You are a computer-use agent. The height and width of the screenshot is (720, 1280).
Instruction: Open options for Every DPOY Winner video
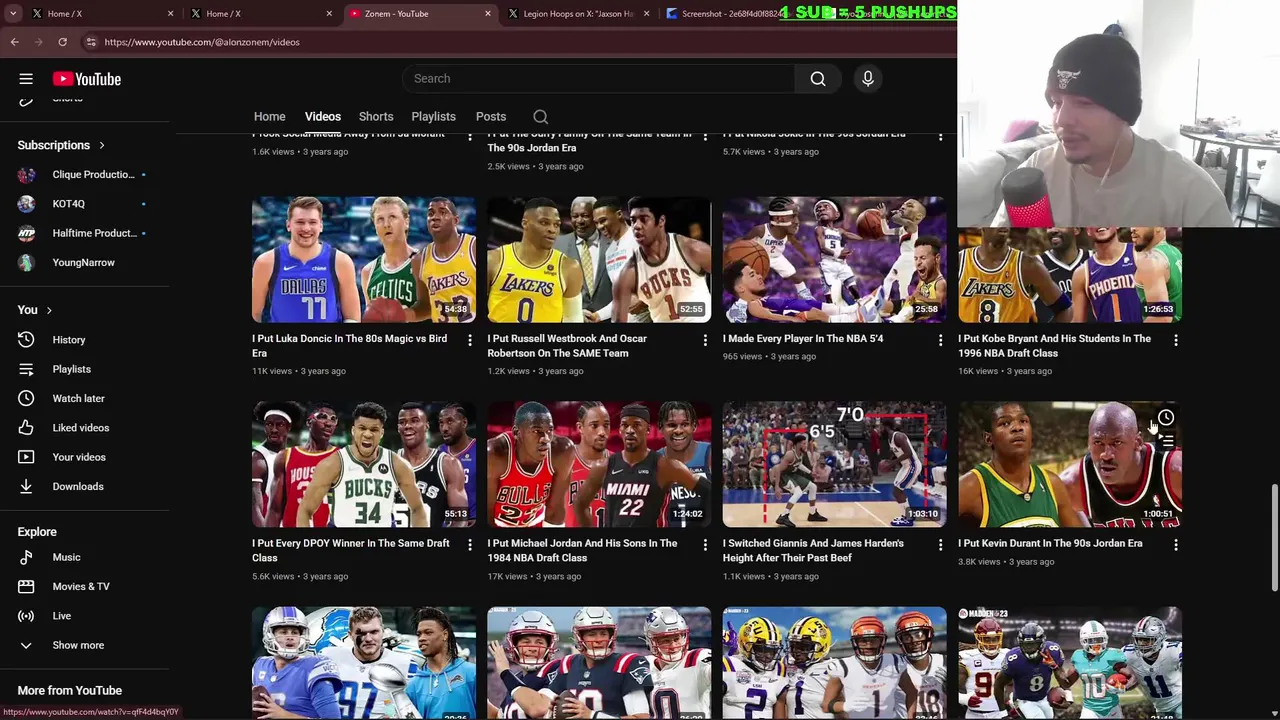(x=470, y=545)
